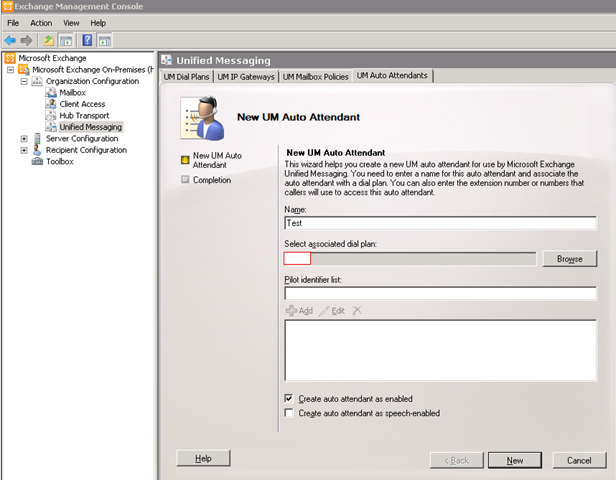
Task: Open the View menu
Action: coord(71,23)
